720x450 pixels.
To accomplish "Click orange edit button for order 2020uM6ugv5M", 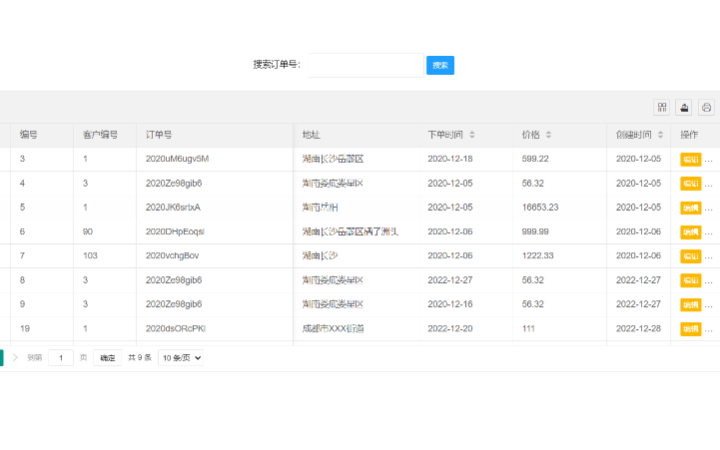I will pos(690,159).
